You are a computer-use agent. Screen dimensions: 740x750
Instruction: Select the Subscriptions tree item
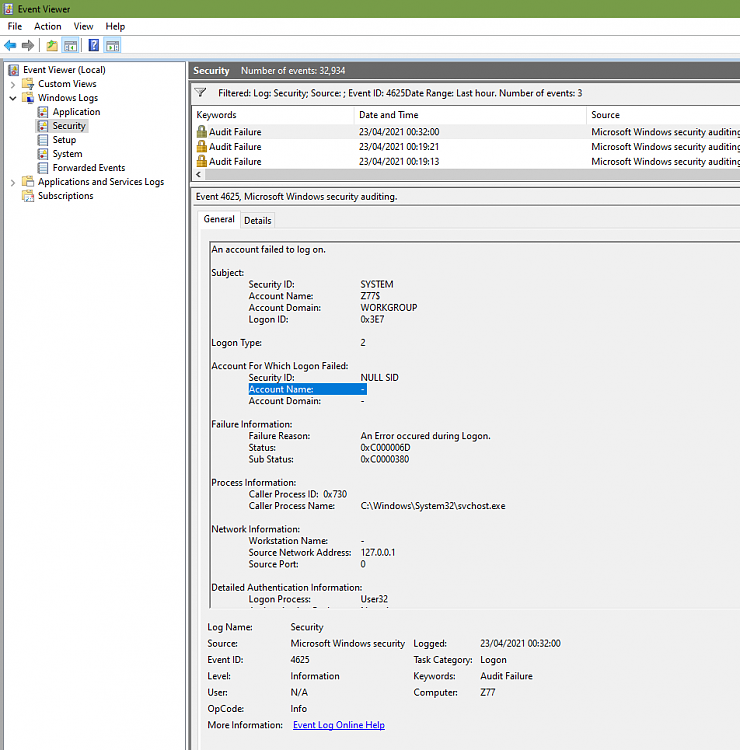pyautogui.click(x=66, y=196)
